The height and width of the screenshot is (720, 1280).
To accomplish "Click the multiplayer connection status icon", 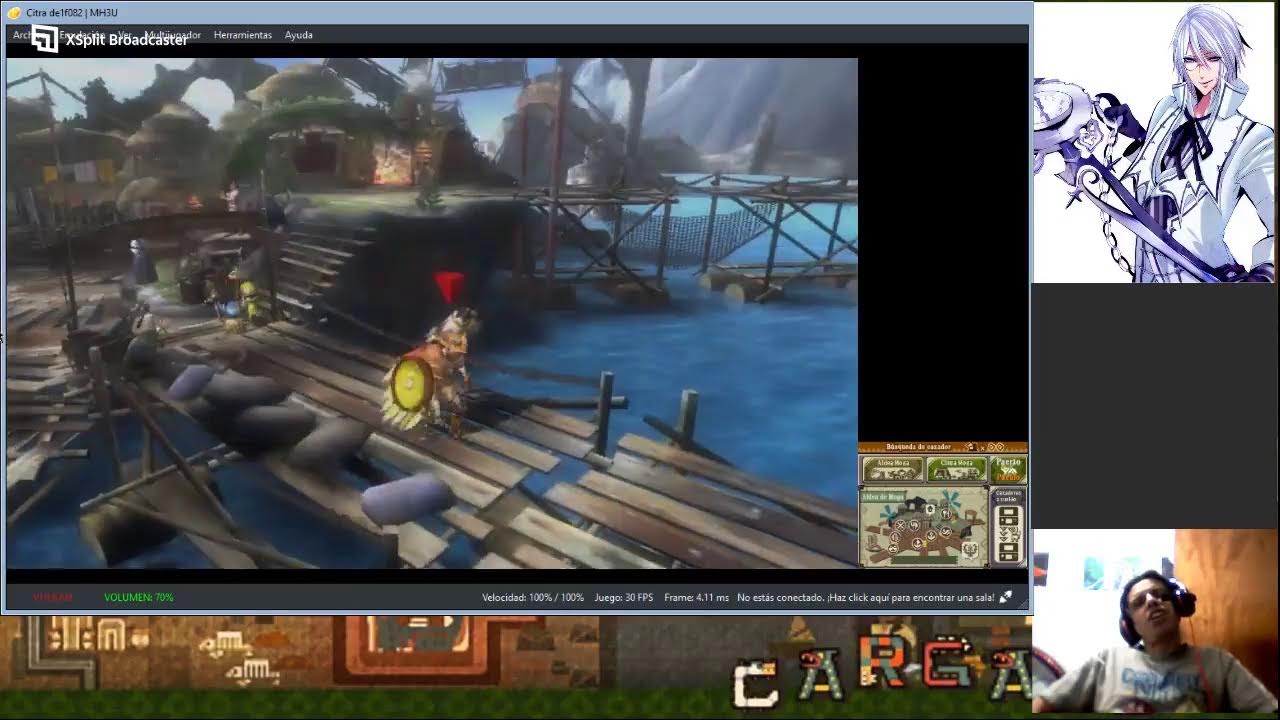I will [x=1006, y=597].
